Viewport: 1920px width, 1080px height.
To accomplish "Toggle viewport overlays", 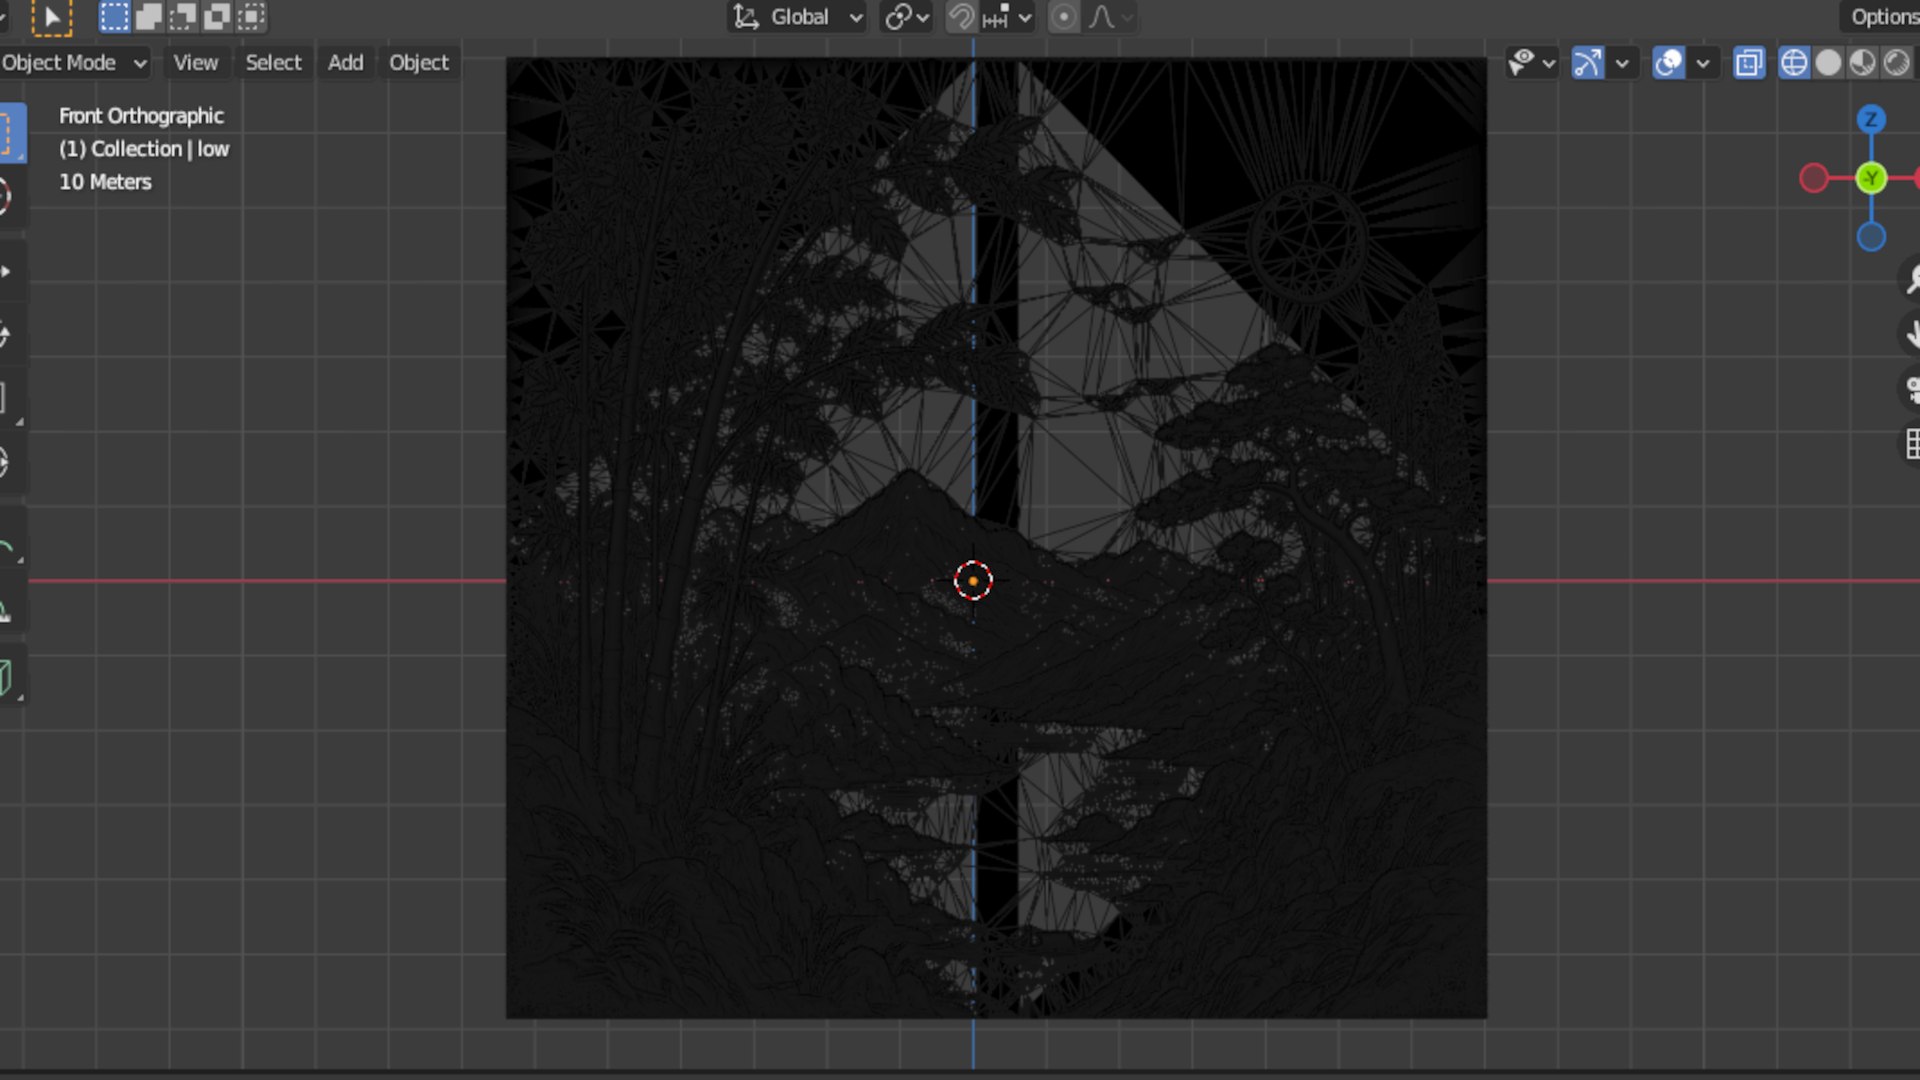I will pyautogui.click(x=1668, y=62).
